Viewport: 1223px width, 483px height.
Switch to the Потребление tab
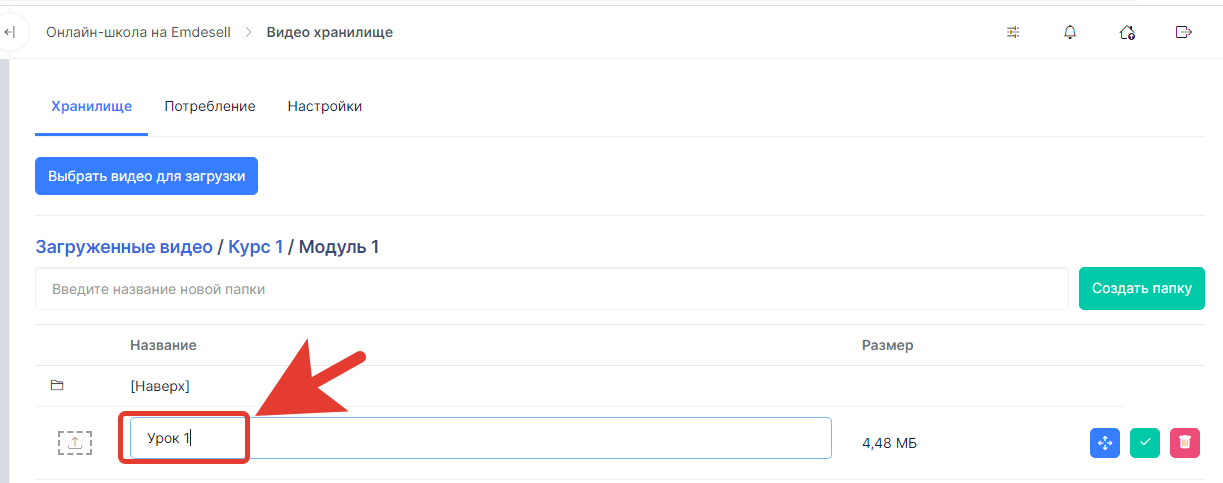tap(210, 106)
